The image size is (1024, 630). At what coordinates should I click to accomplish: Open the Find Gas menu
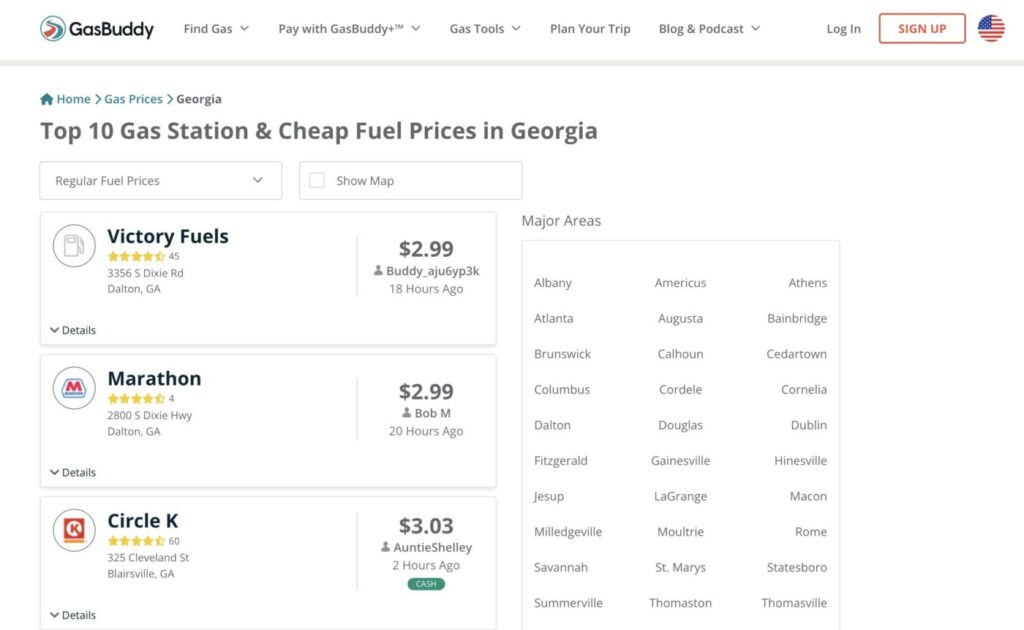point(216,29)
